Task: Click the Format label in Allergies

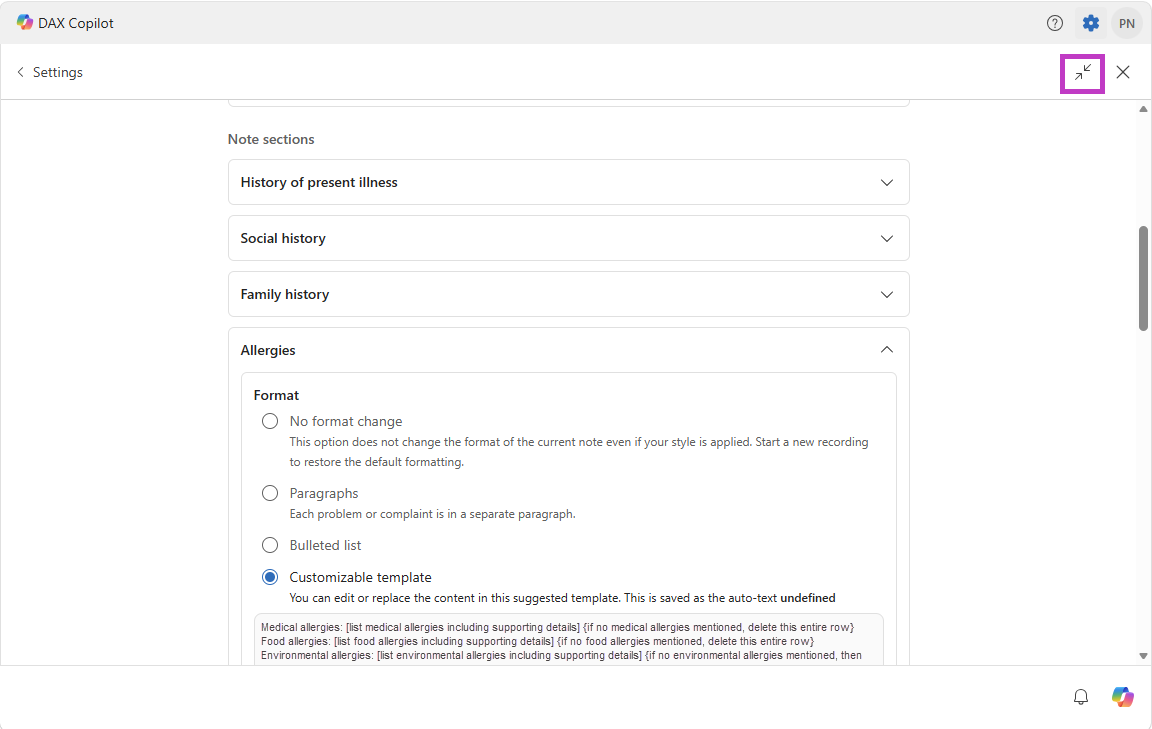Action: tap(276, 395)
